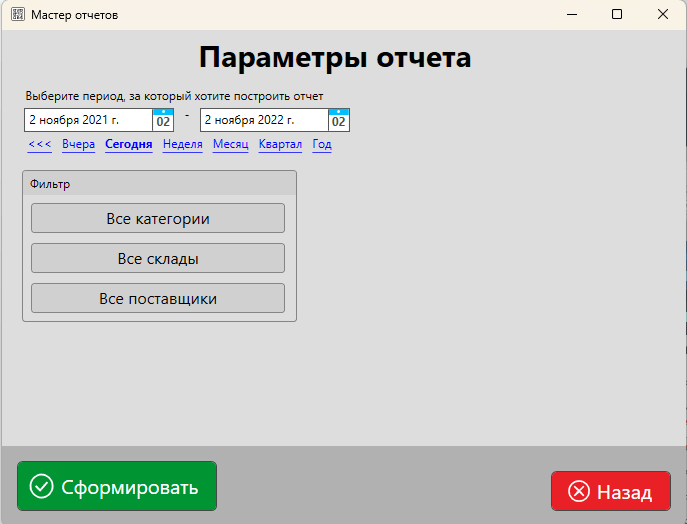Screen dimensions: 687x524
Task: Click the end date field '2 ноября 2022 г.'
Action: coord(263,120)
